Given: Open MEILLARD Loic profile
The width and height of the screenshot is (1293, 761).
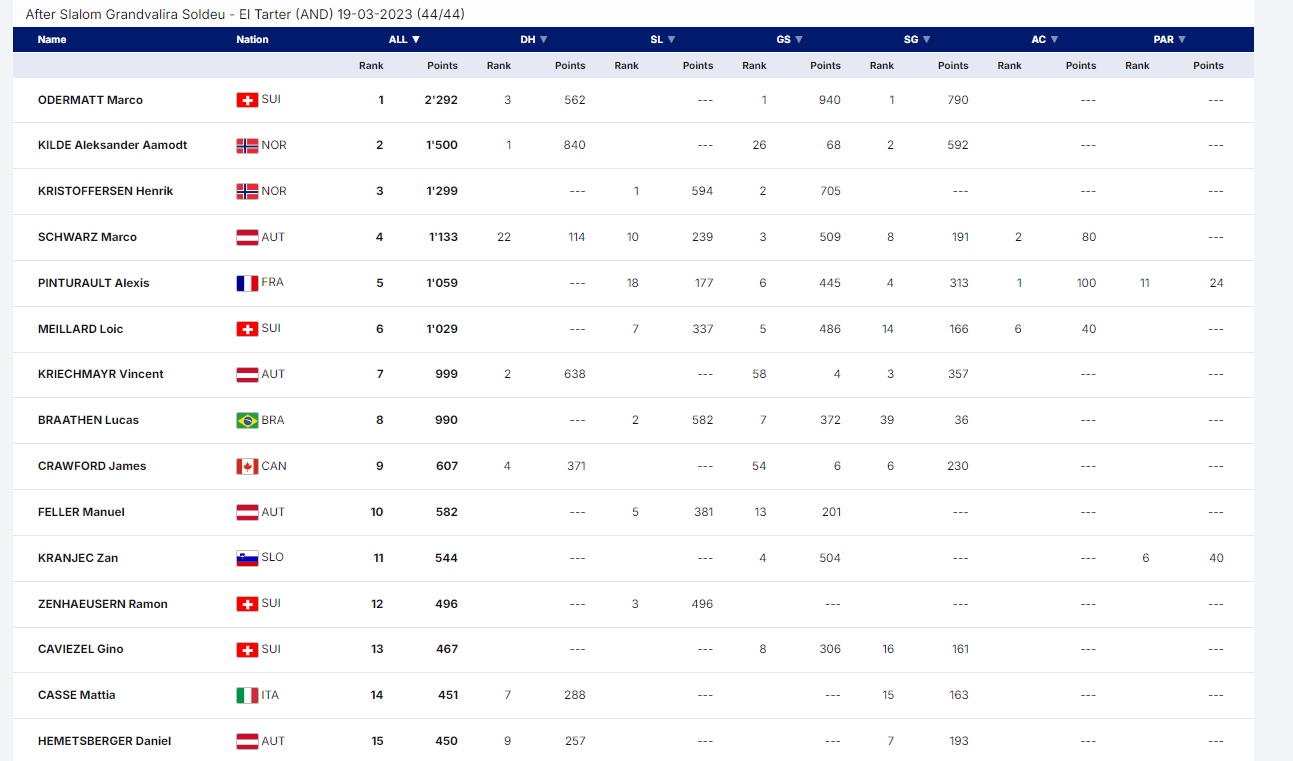Looking at the screenshot, I should coord(80,329).
